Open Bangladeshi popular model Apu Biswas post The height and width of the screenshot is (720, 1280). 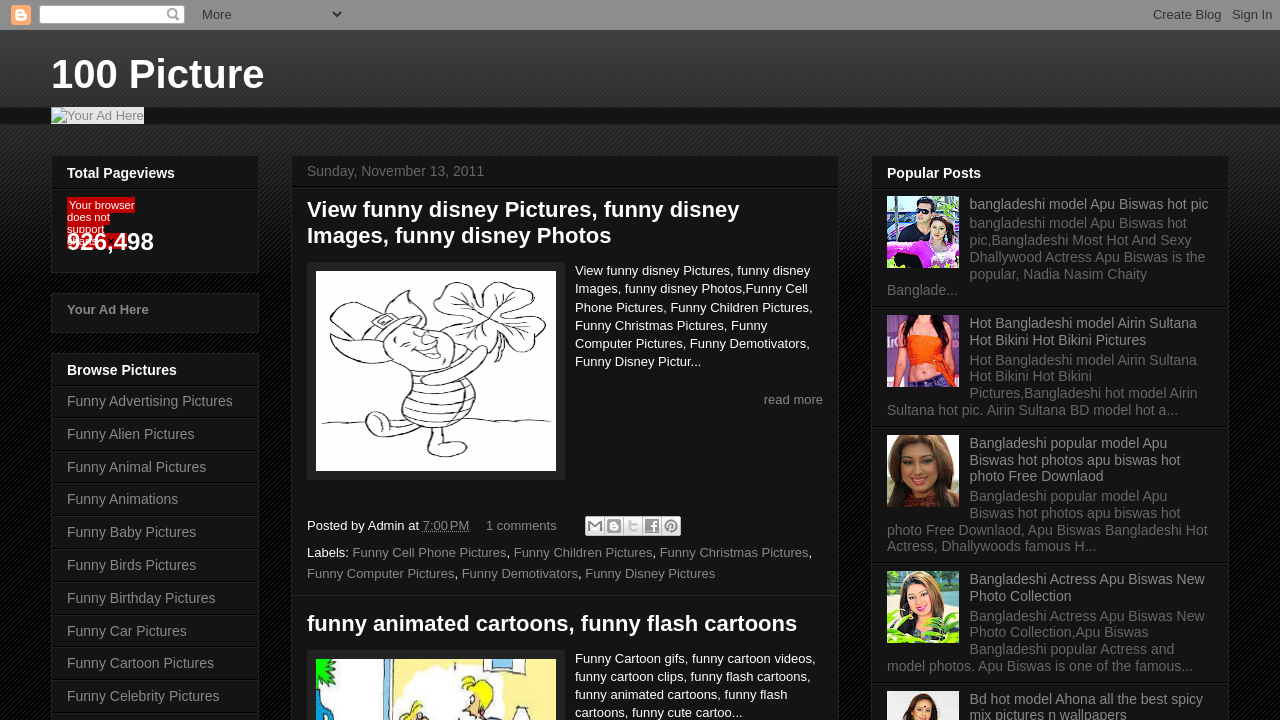(x=1075, y=460)
